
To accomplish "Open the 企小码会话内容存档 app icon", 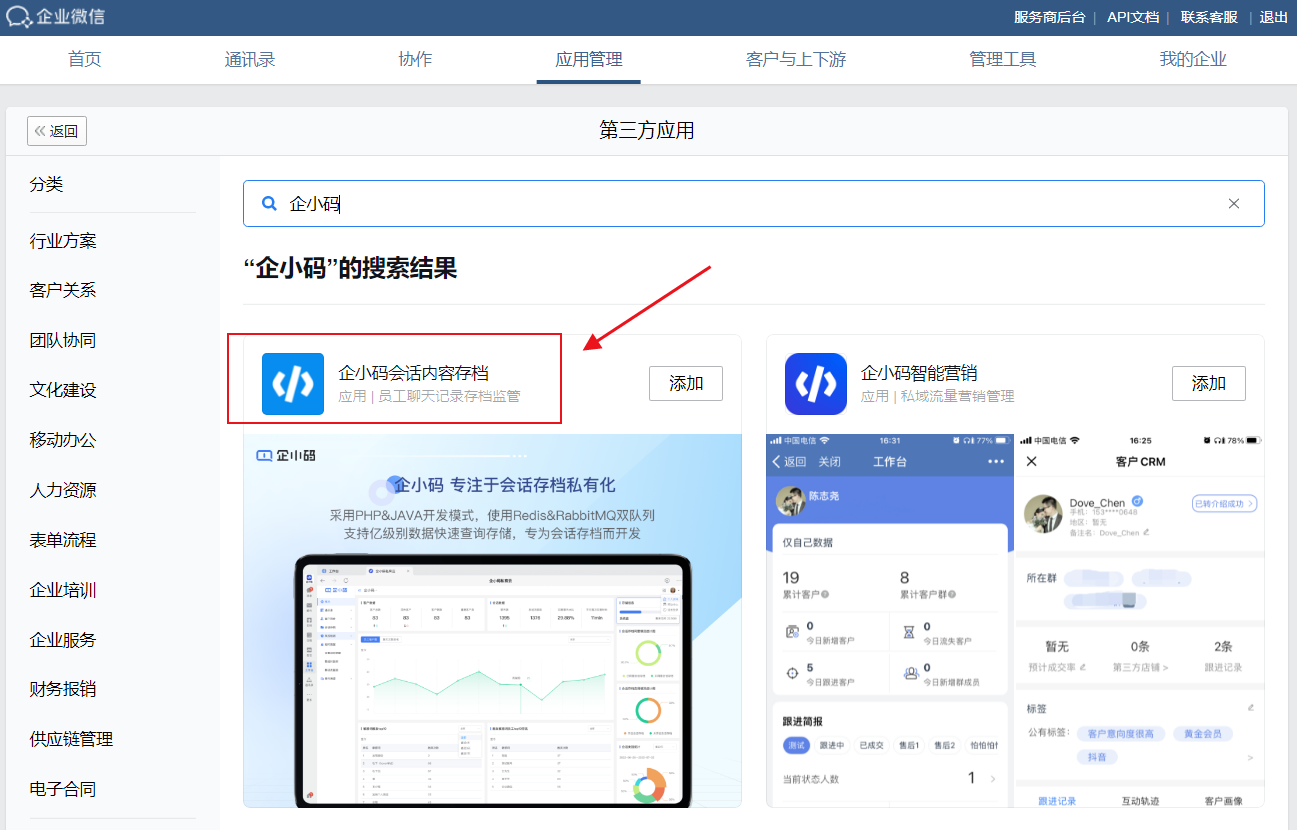I will click(293, 384).
